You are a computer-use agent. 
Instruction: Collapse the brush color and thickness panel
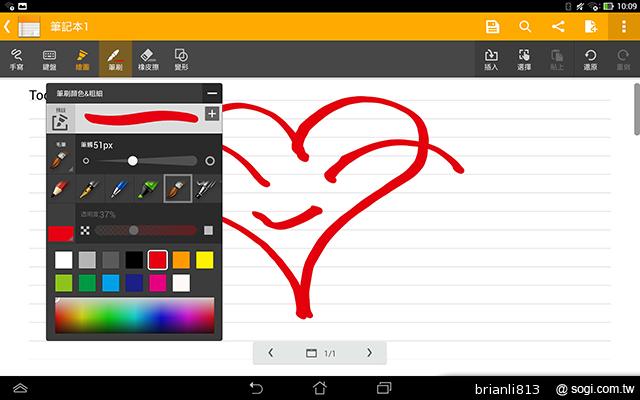211,93
